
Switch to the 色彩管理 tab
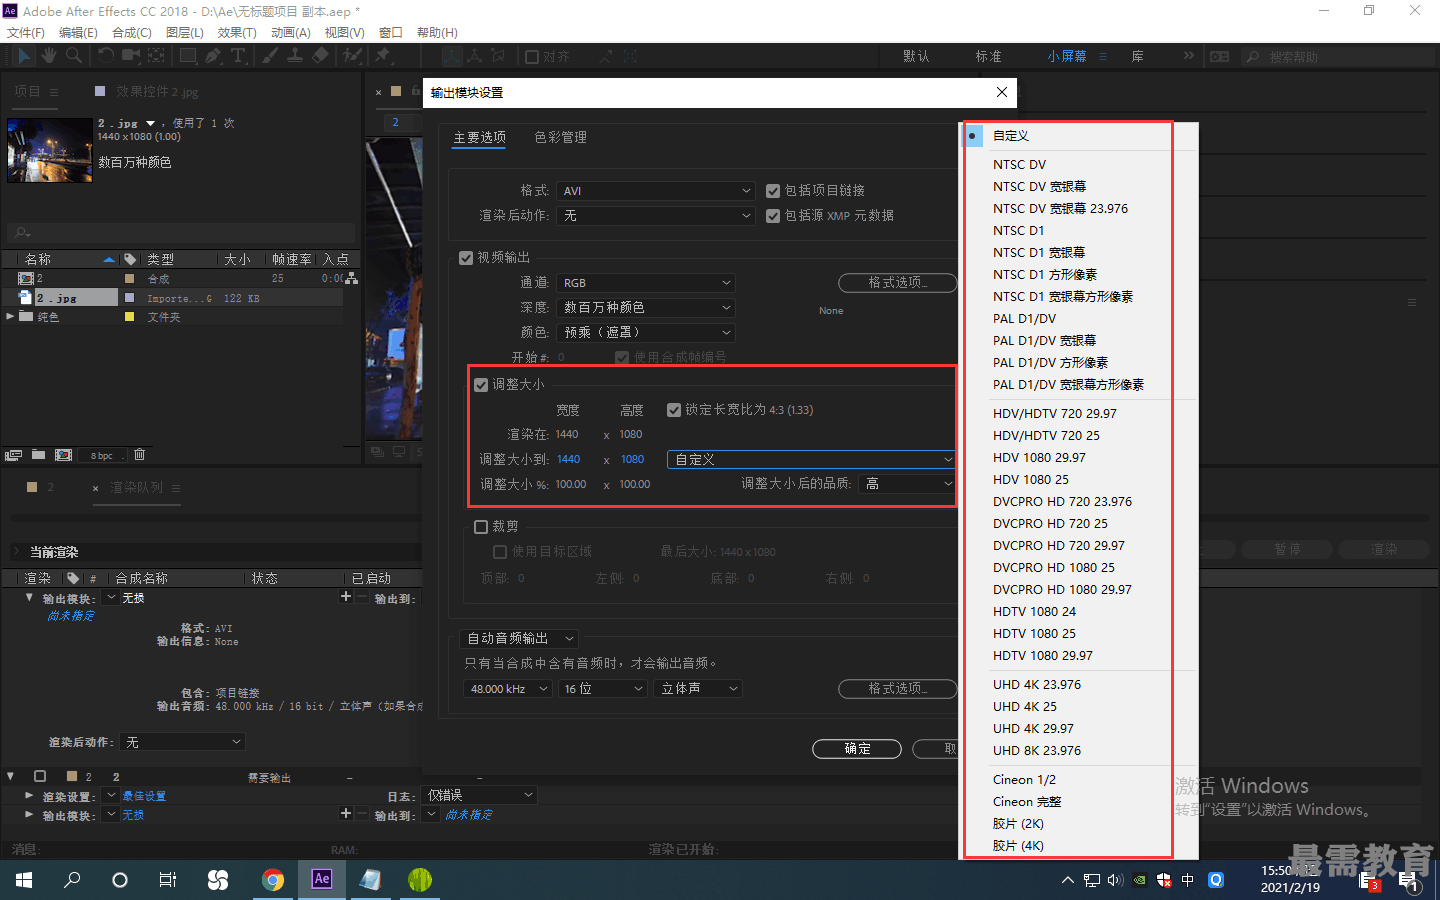[x=560, y=137]
